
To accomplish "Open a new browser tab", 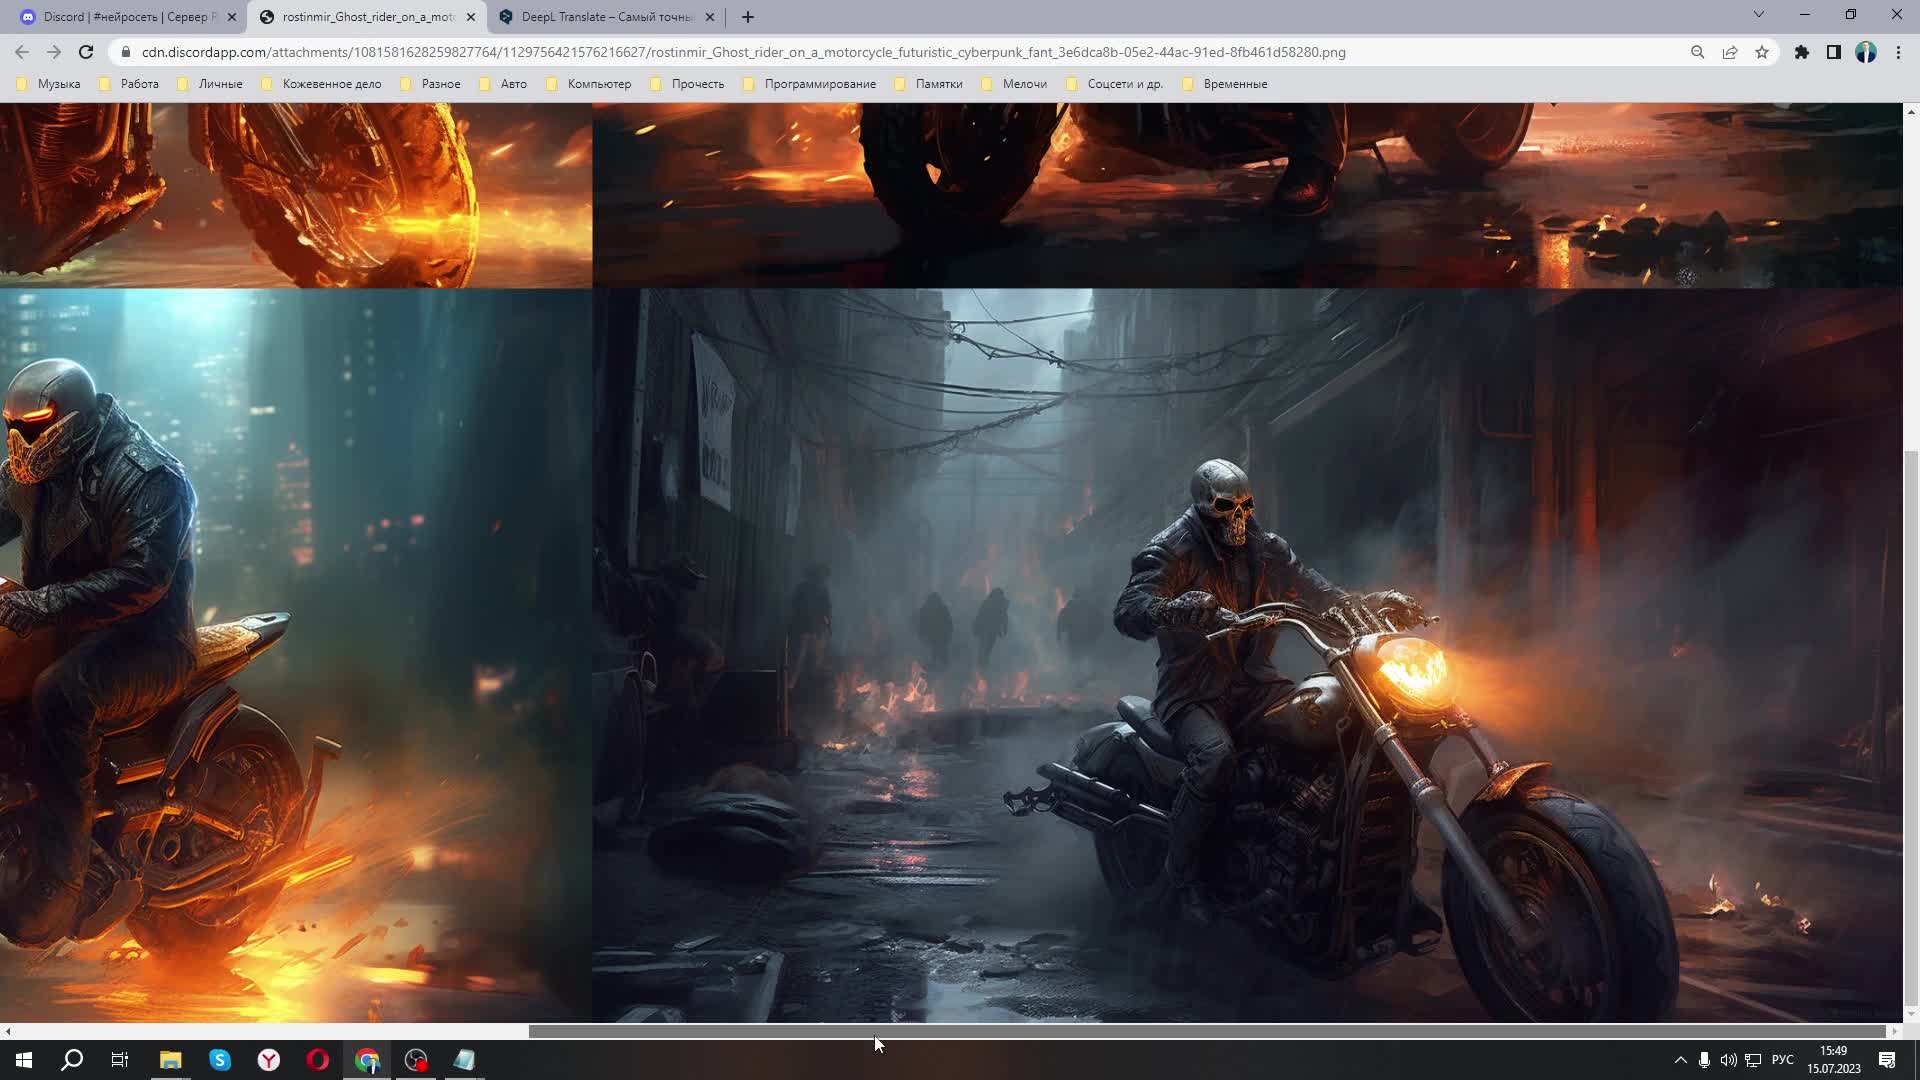I will pos(748,17).
